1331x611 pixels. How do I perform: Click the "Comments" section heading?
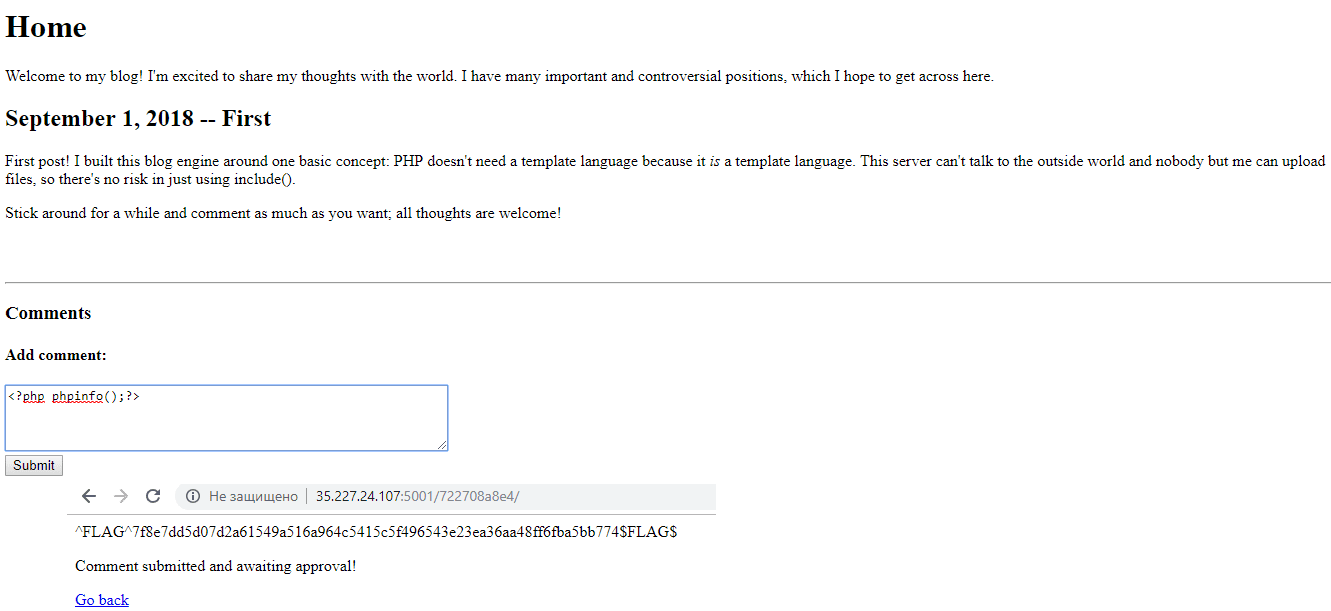click(48, 313)
